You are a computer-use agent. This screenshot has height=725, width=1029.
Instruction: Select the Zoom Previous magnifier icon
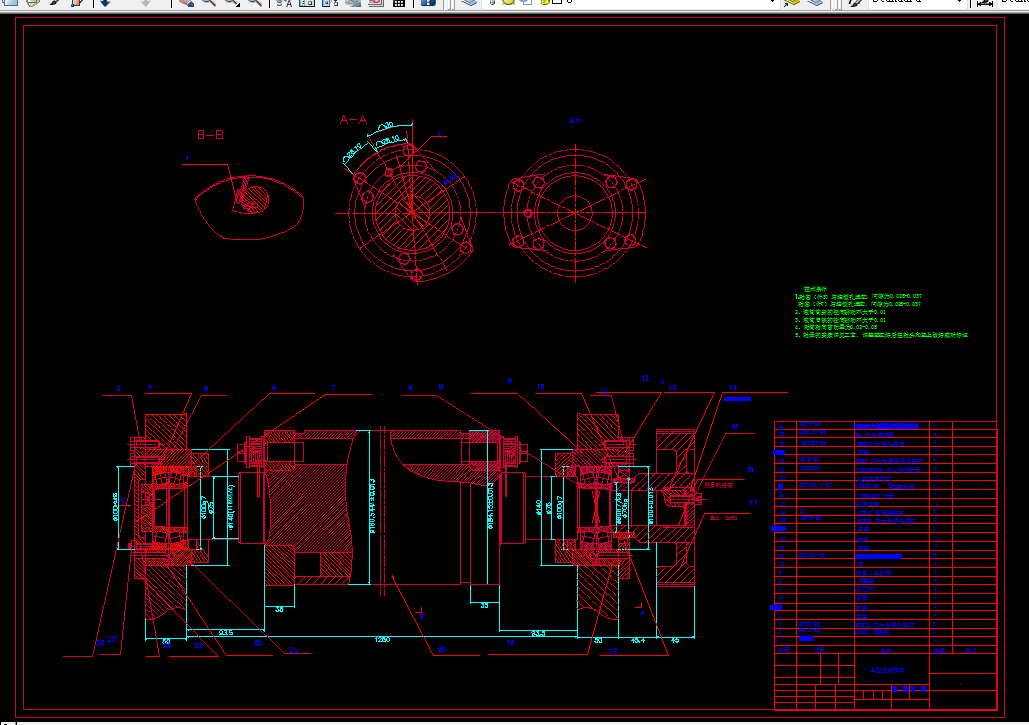255,3
